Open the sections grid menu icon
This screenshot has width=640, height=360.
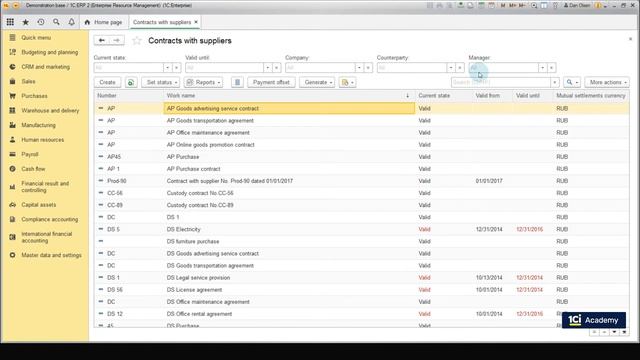click(x=10, y=22)
